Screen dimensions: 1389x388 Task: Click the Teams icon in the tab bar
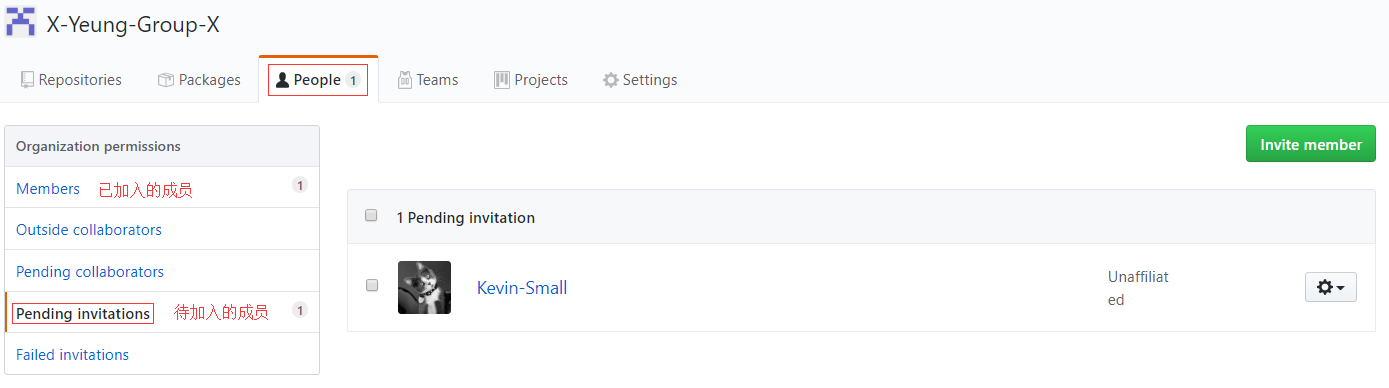pyautogui.click(x=405, y=80)
